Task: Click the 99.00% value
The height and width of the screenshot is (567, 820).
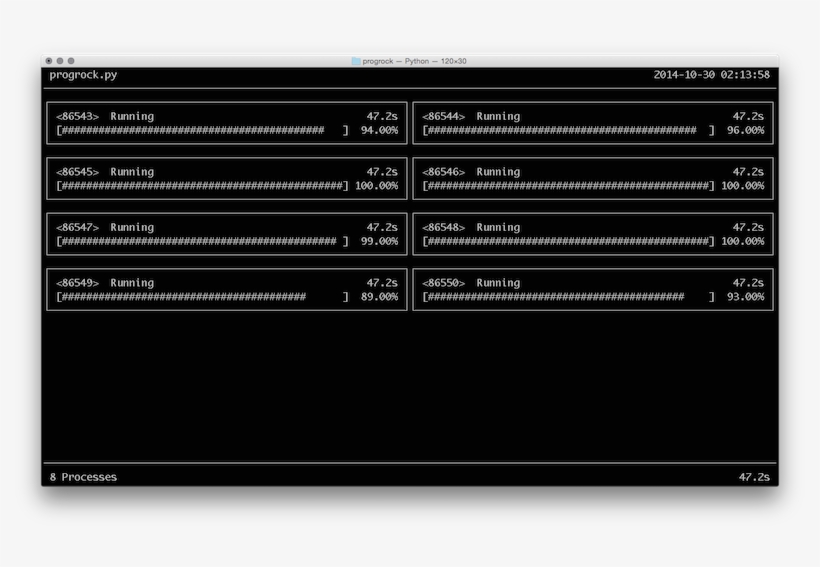Action: 379,241
